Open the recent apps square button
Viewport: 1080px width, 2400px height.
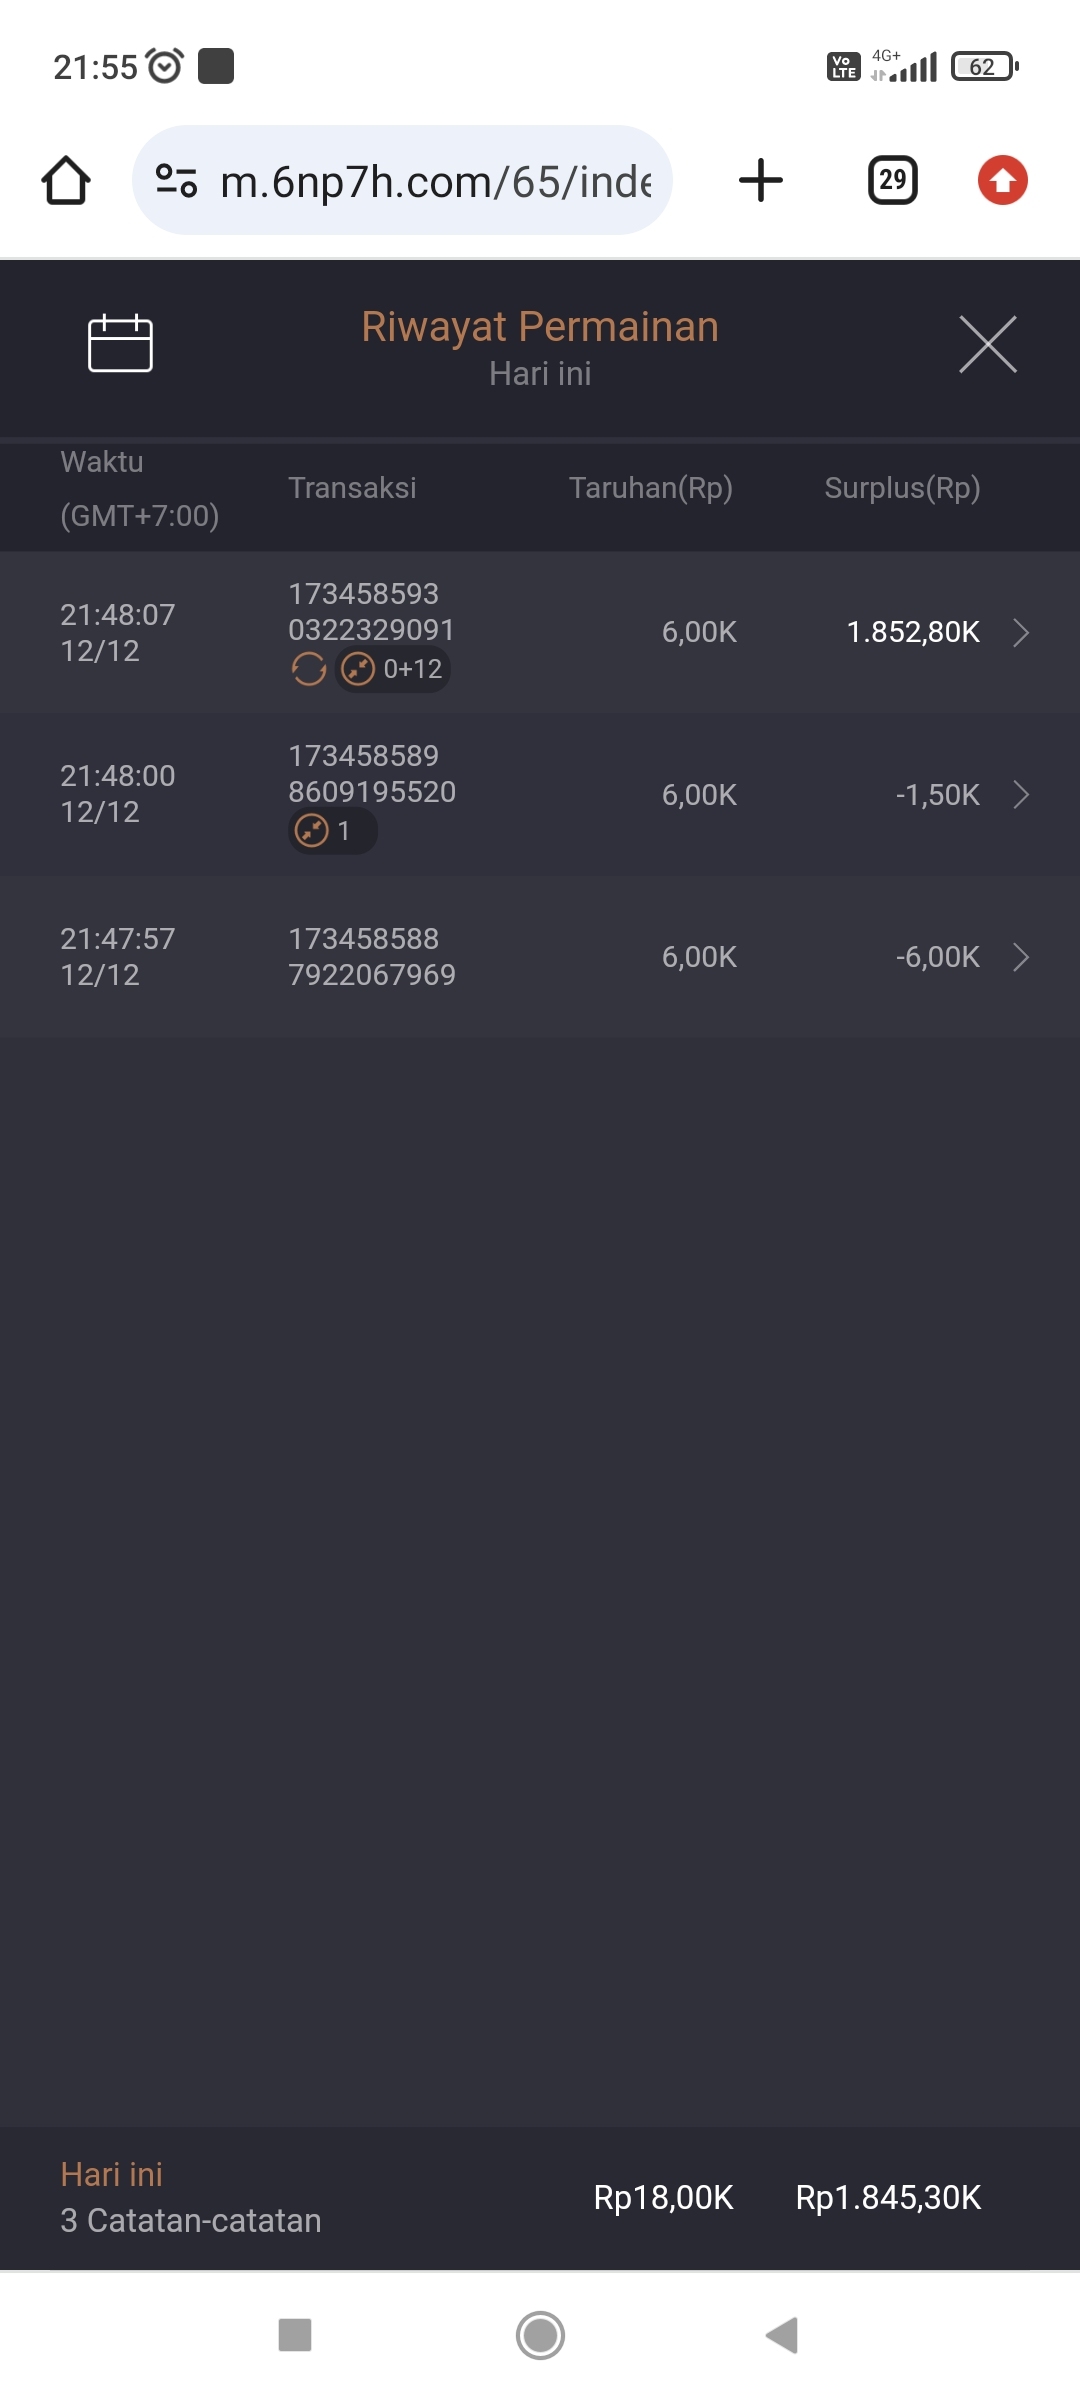(x=295, y=2335)
